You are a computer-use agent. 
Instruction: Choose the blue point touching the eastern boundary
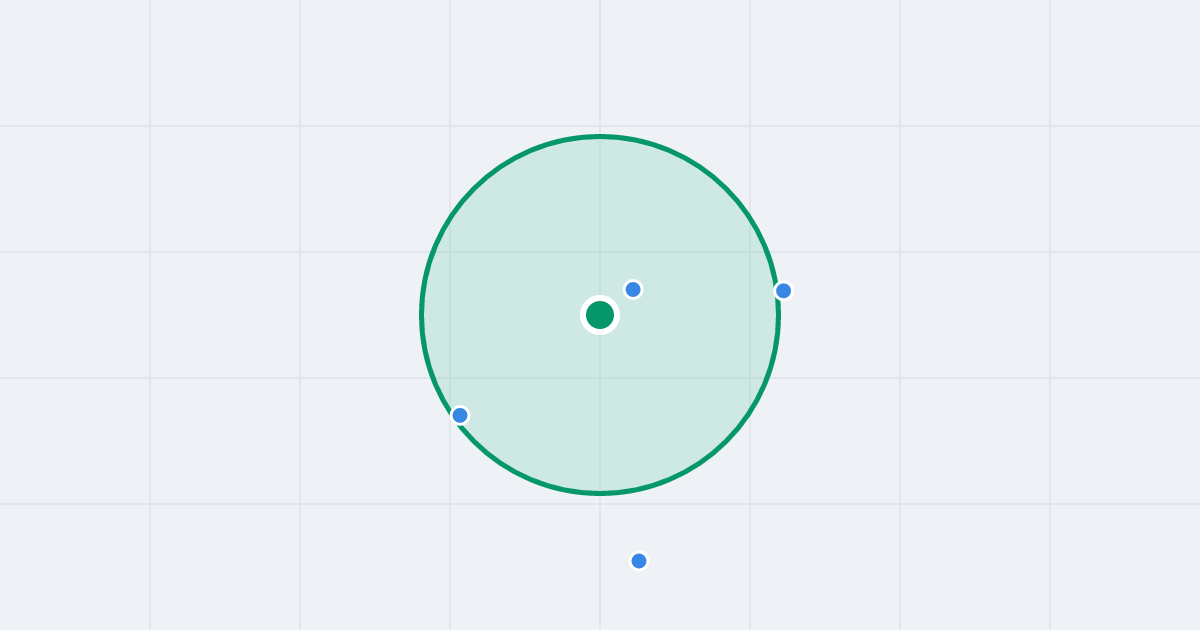(x=783, y=291)
